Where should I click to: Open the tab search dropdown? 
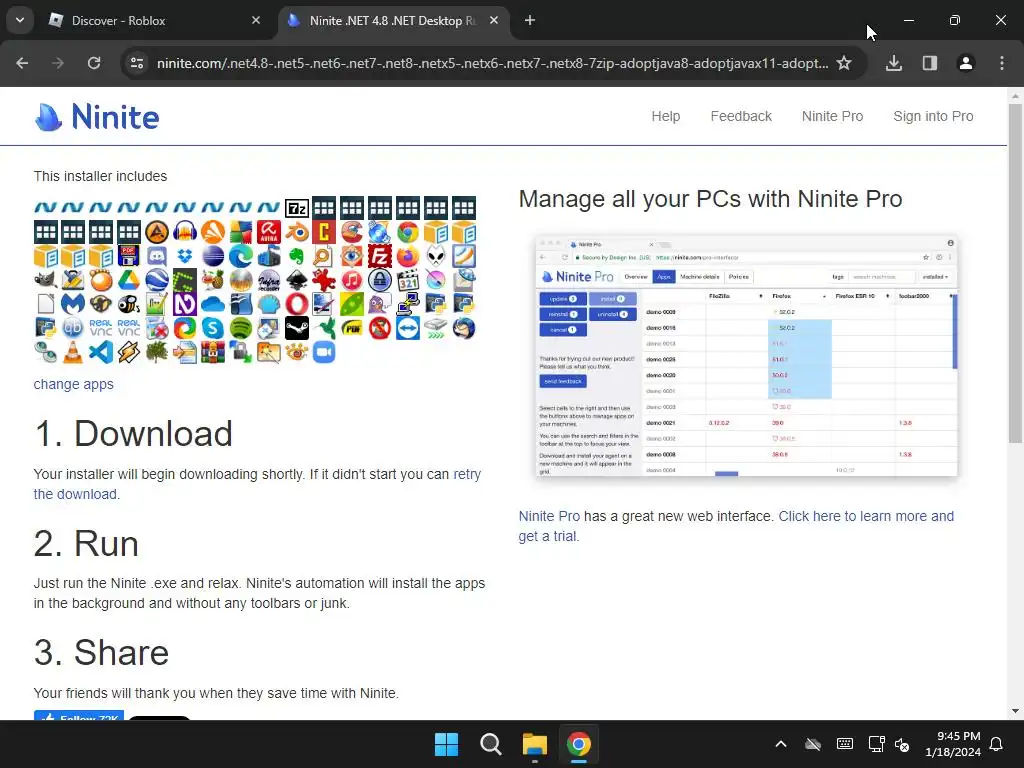[x=20, y=20]
